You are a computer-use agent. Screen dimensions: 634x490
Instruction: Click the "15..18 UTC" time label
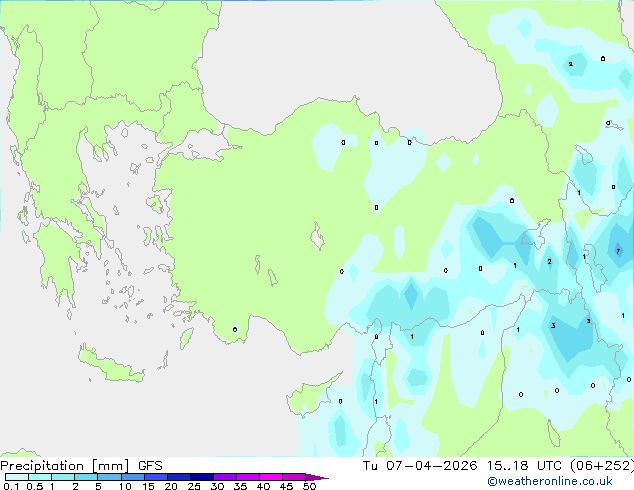click(x=524, y=466)
